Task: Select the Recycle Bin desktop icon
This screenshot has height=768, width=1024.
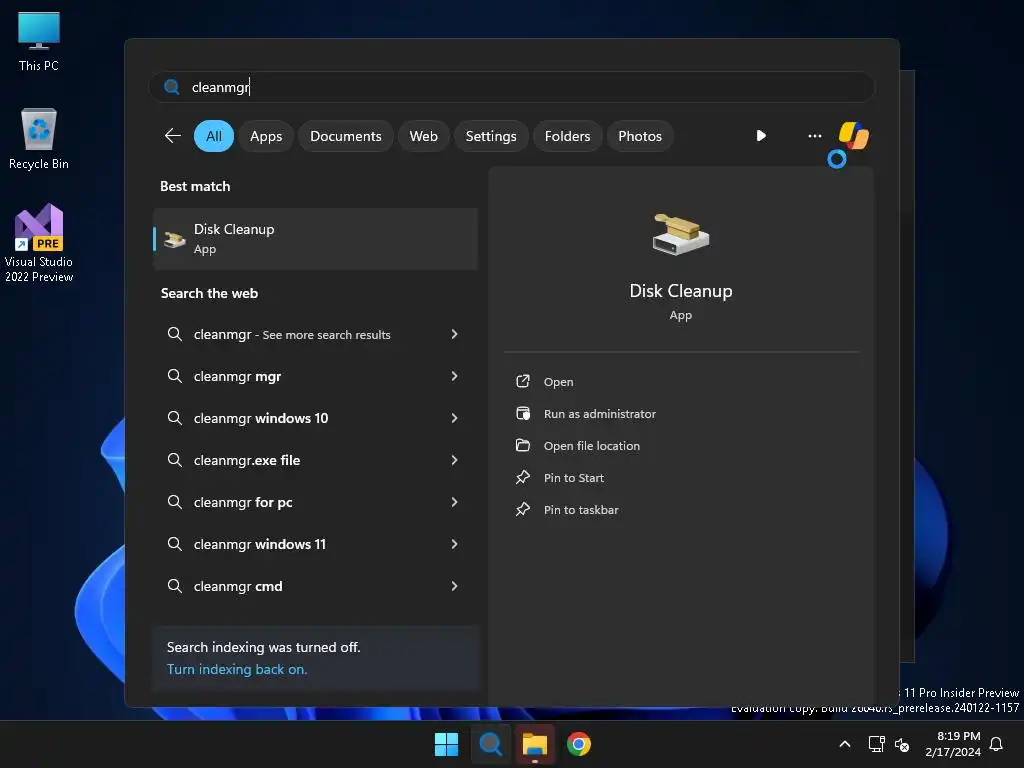Action: click(x=39, y=139)
